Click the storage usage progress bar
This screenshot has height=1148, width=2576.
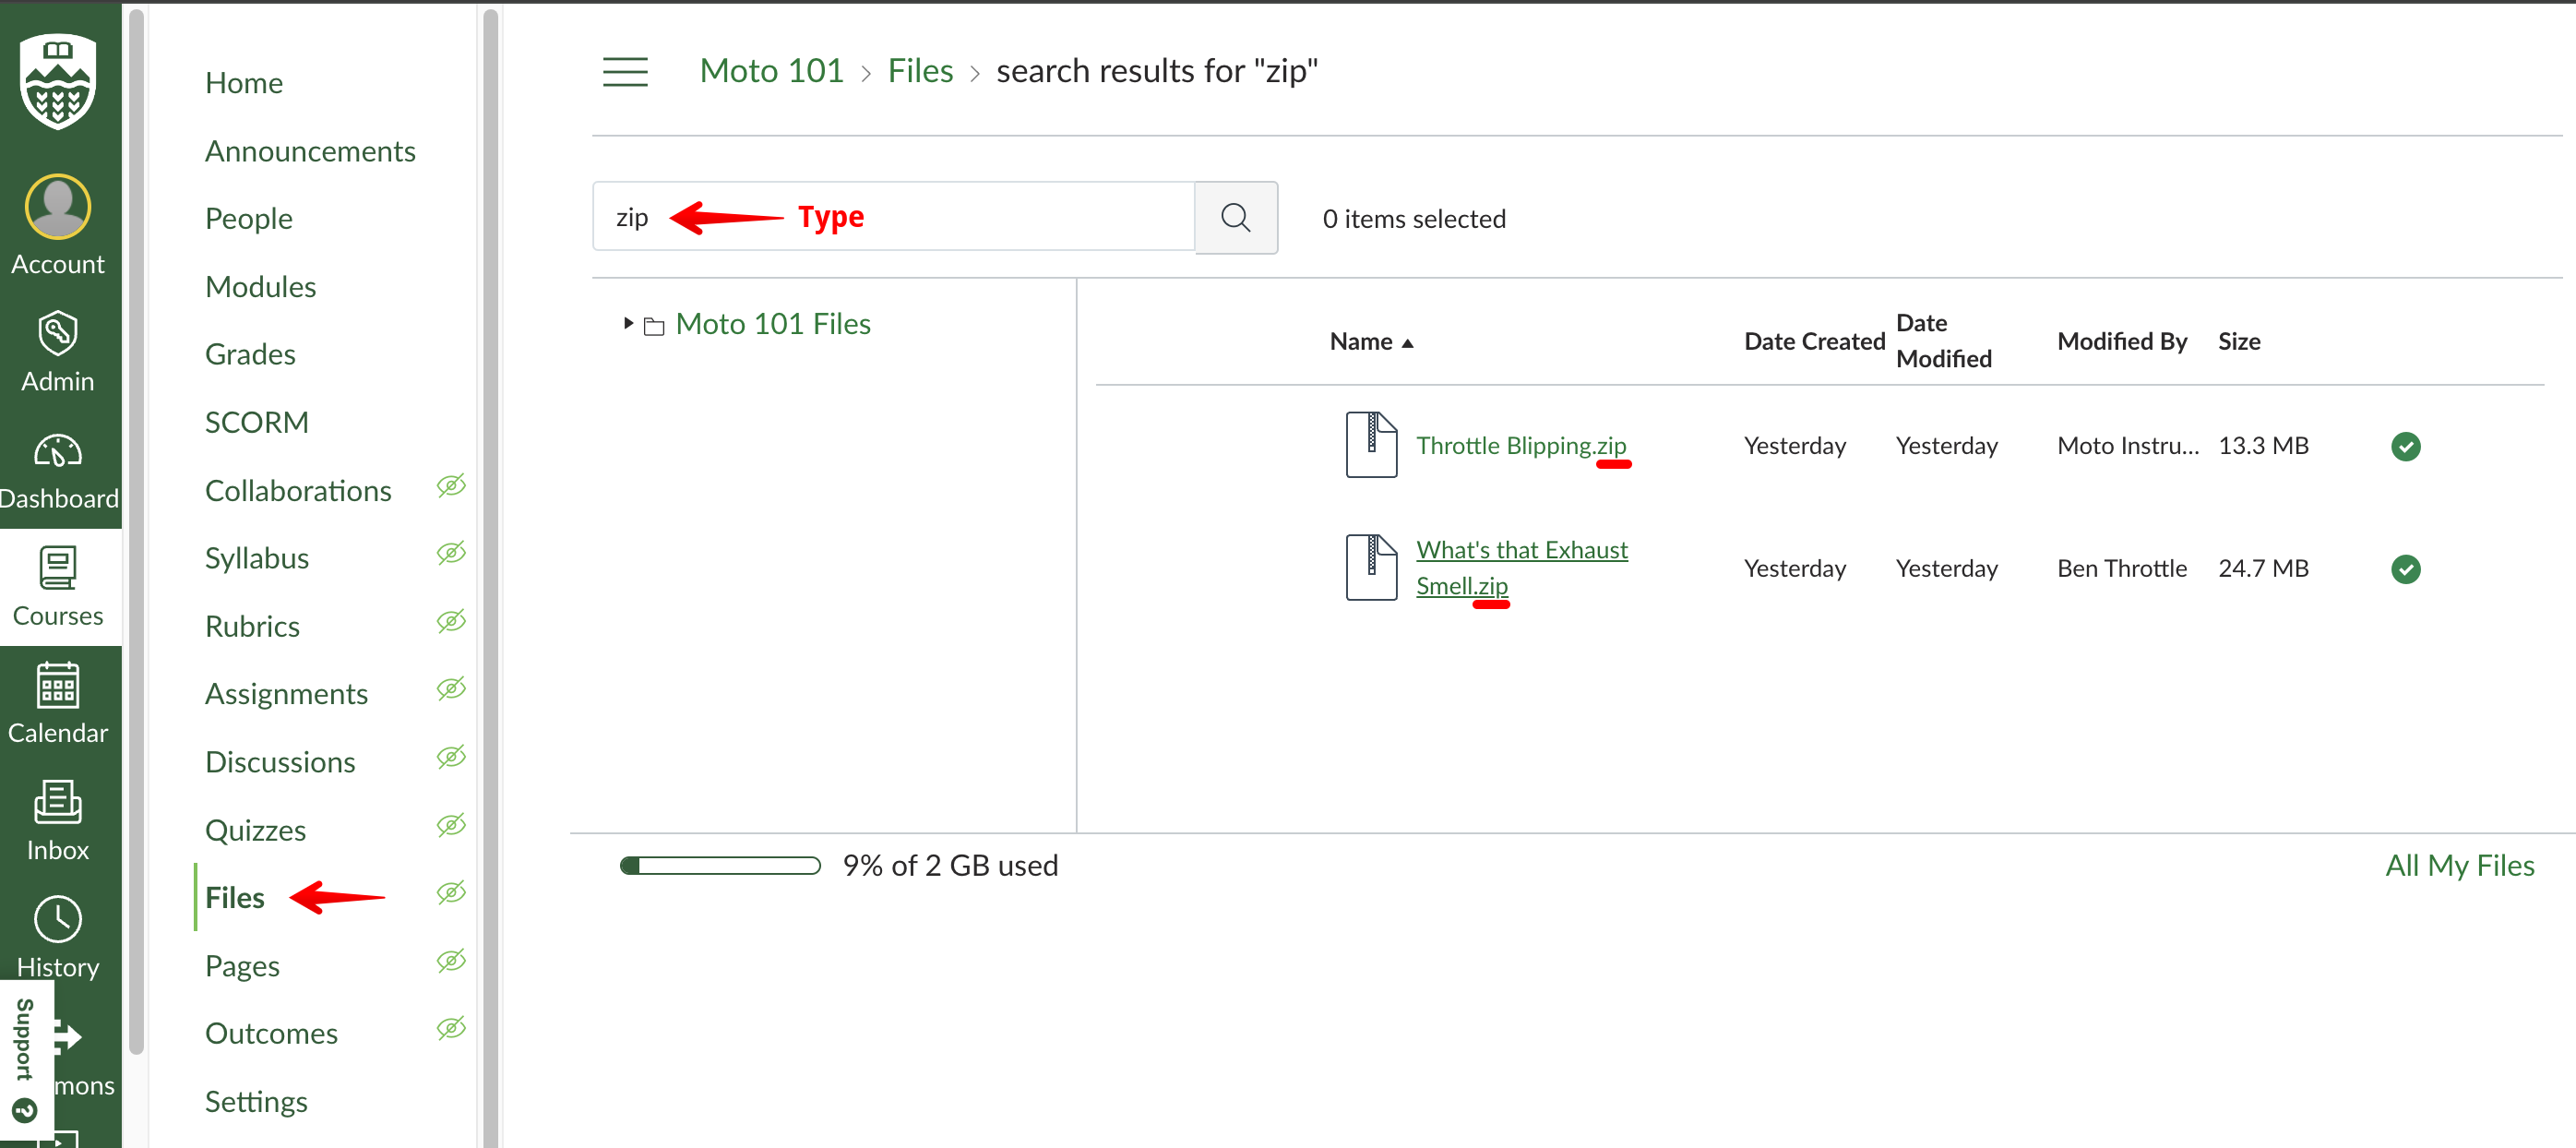click(720, 866)
